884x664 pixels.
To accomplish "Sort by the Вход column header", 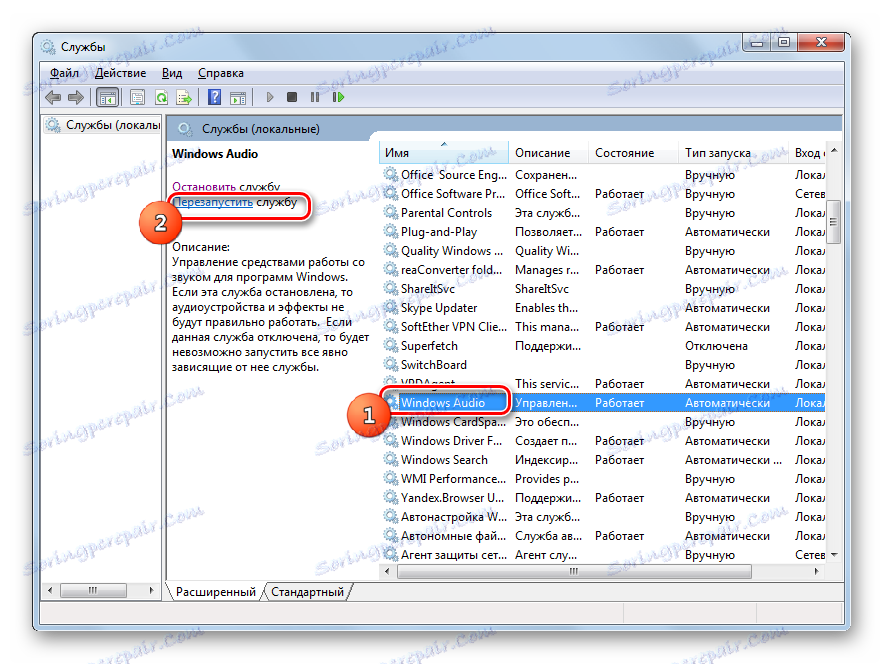I will coord(808,153).
